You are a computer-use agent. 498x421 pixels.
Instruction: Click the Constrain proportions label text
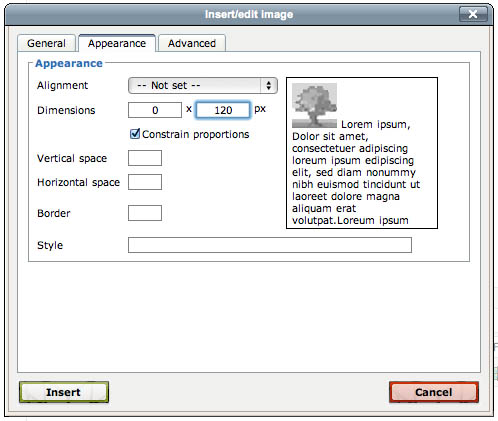click(196, 134)
